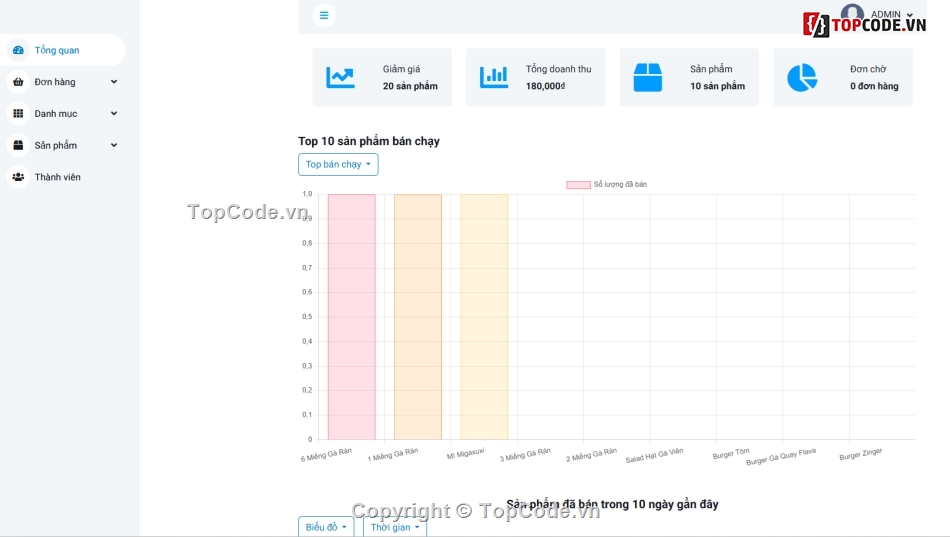Expand the Sản phẩm submenu chevron
This screenshot has height=537, width=950.
click(114, 145)
